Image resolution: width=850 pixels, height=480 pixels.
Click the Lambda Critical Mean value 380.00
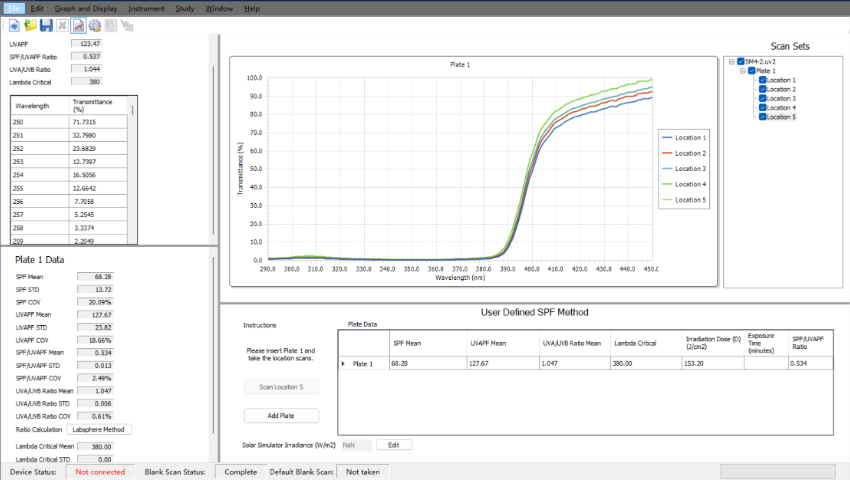point(95,446)
